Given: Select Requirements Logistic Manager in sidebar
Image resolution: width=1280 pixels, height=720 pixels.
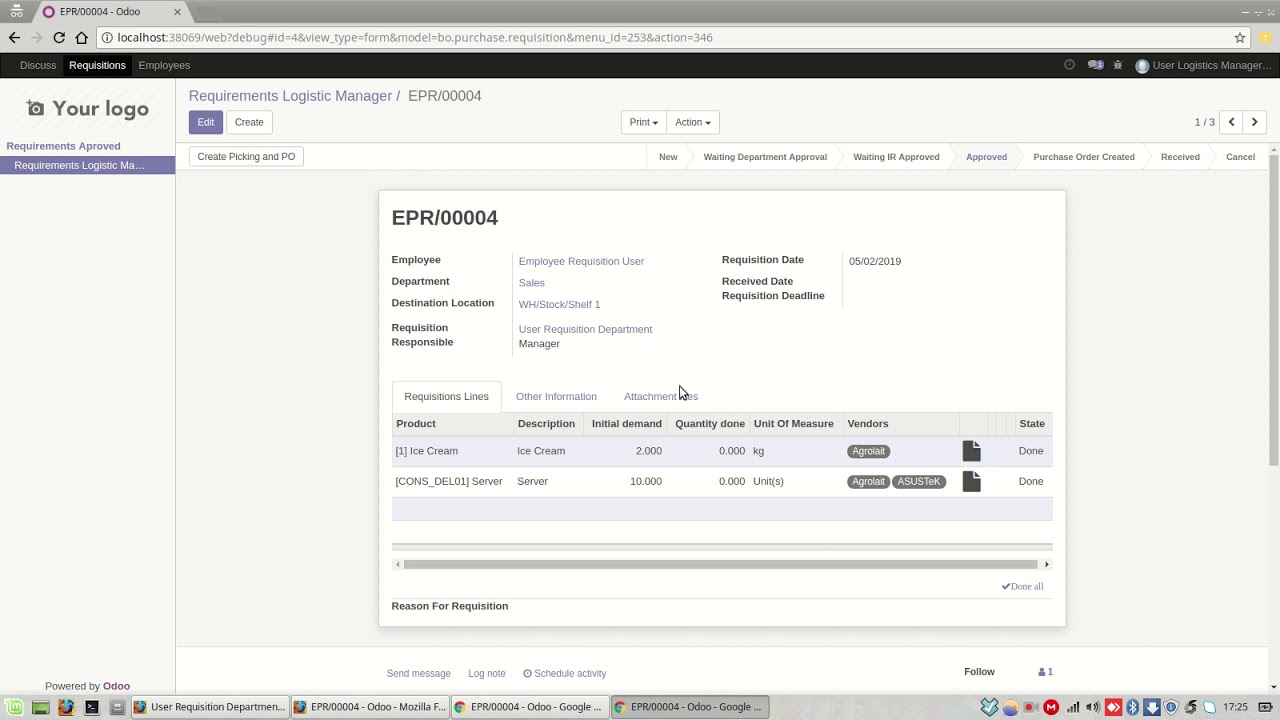Looking at the screenshot, I should click(87, 165).
